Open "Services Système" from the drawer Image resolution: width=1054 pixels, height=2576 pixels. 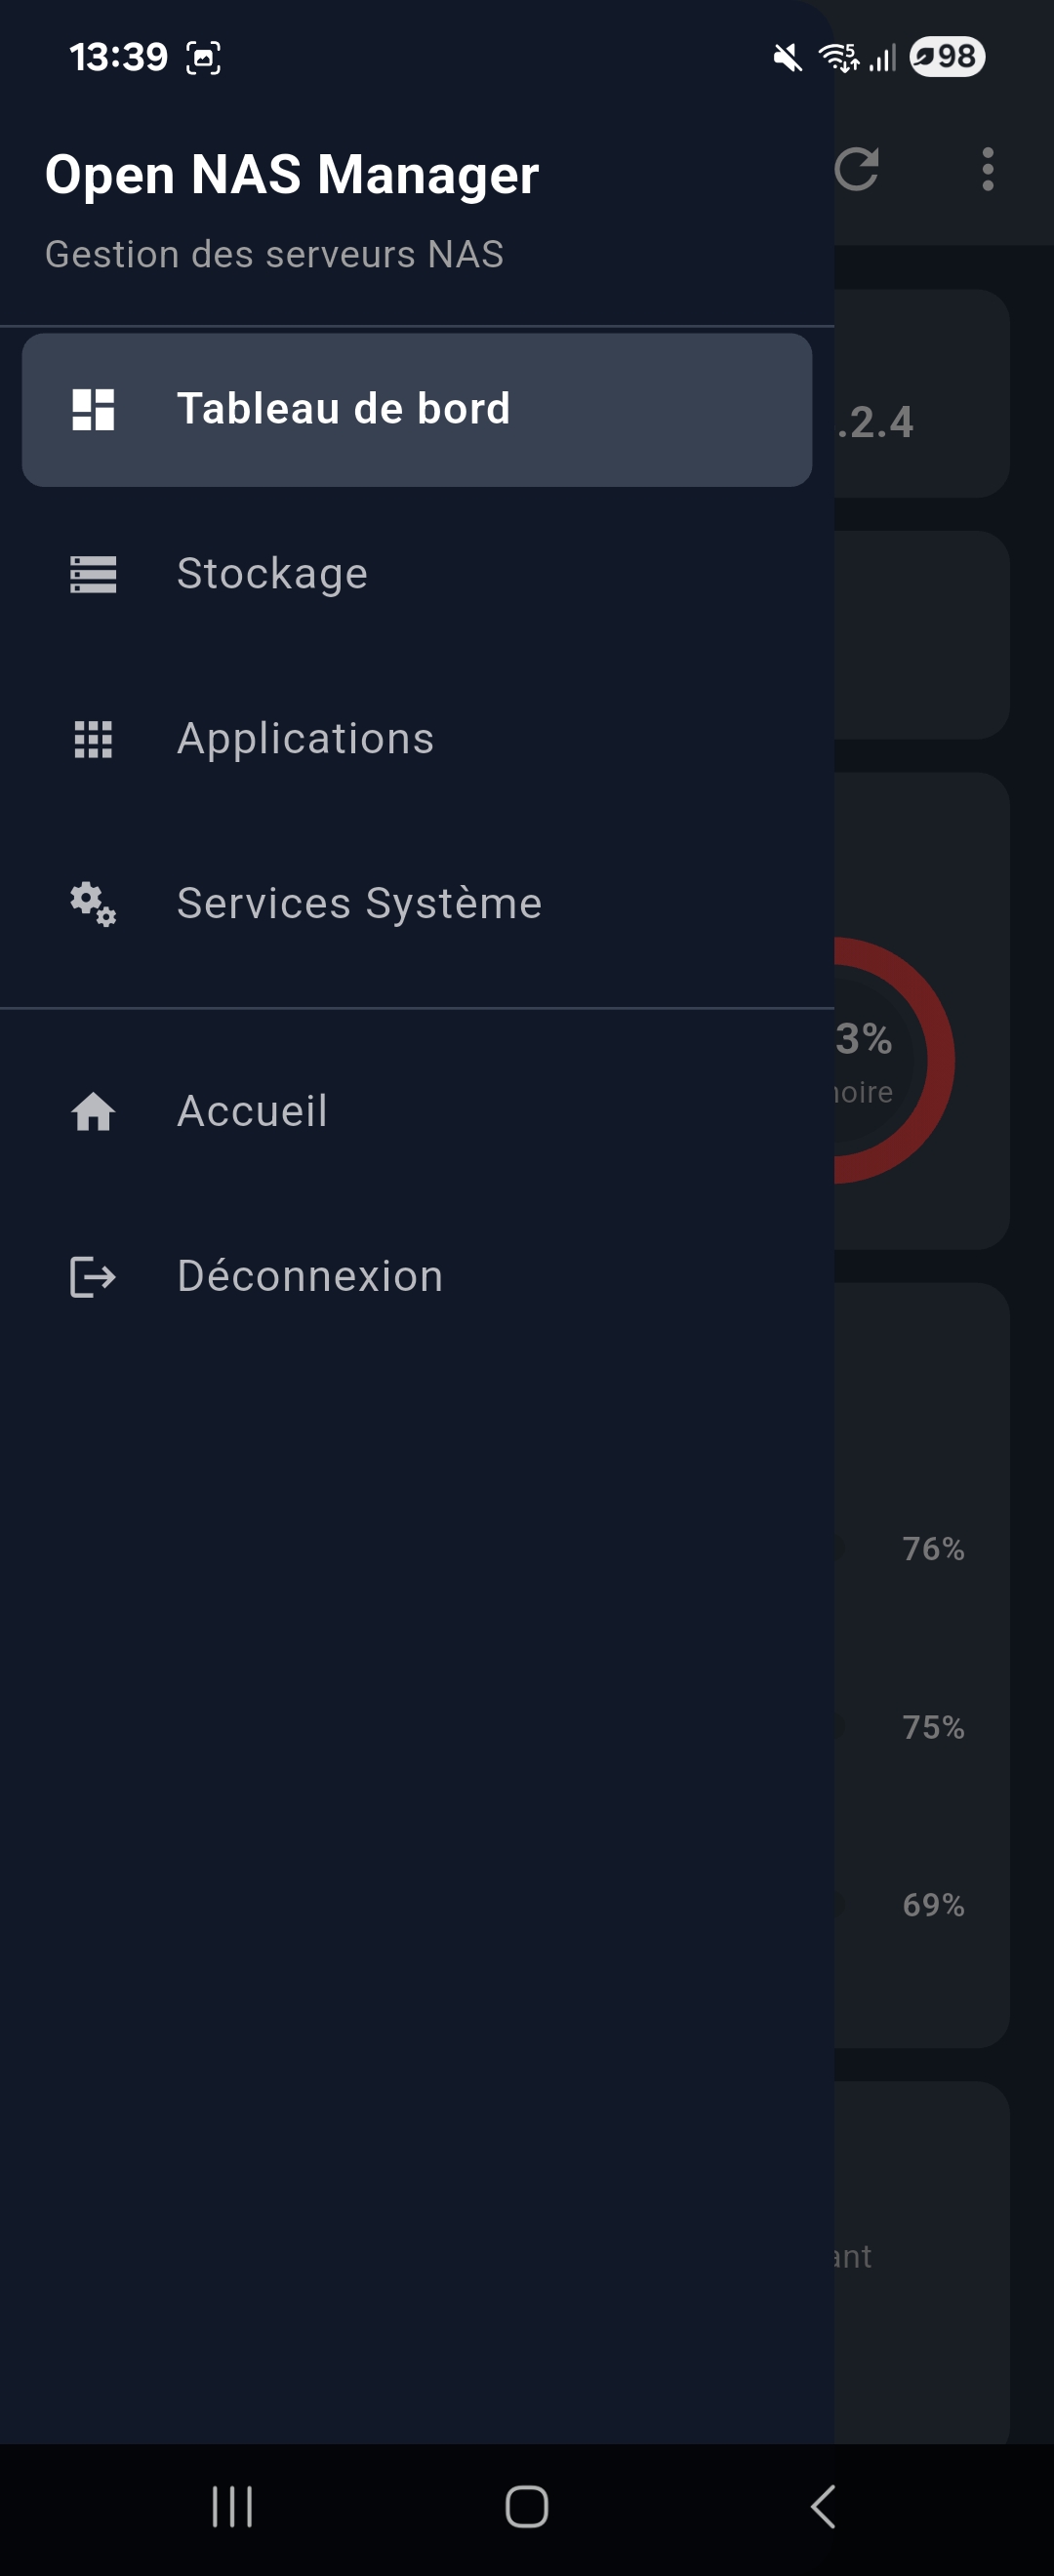[358, 904]
